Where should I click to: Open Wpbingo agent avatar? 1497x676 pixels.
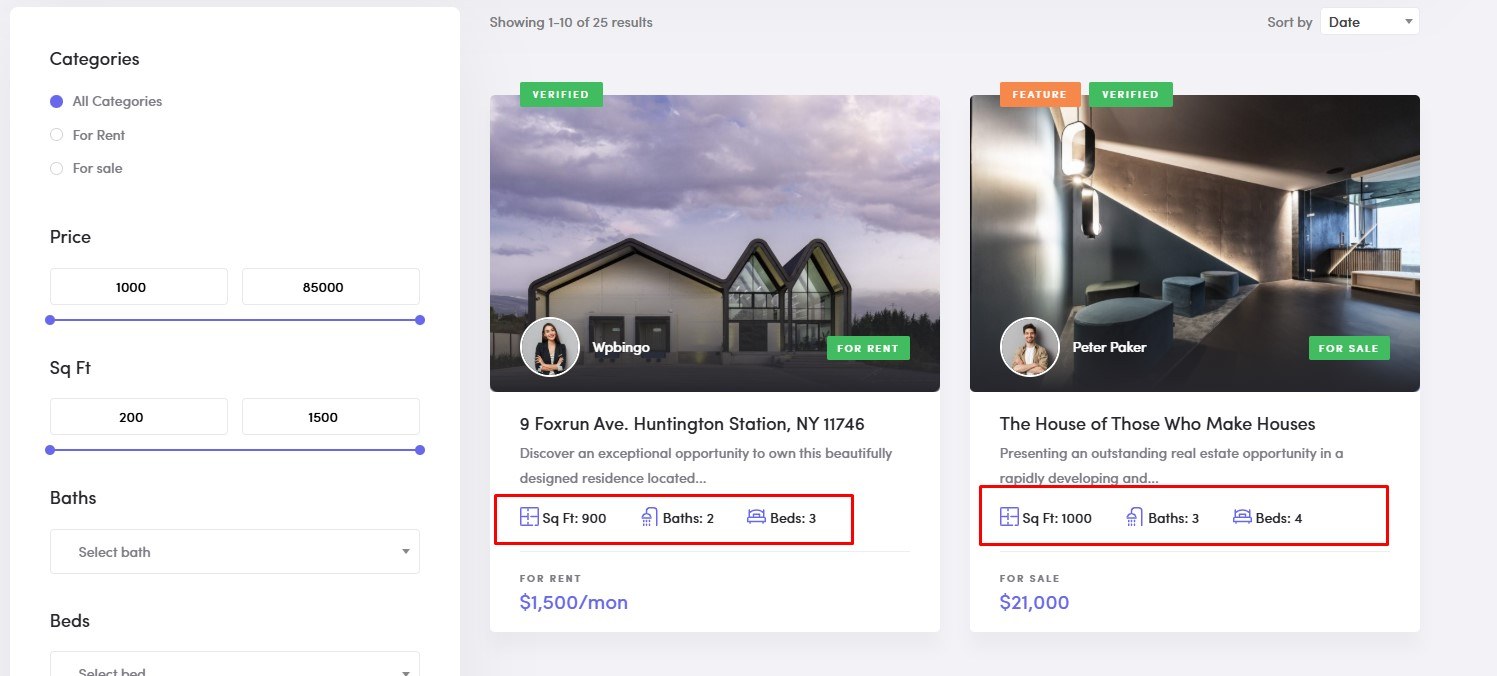click(550, 347)
